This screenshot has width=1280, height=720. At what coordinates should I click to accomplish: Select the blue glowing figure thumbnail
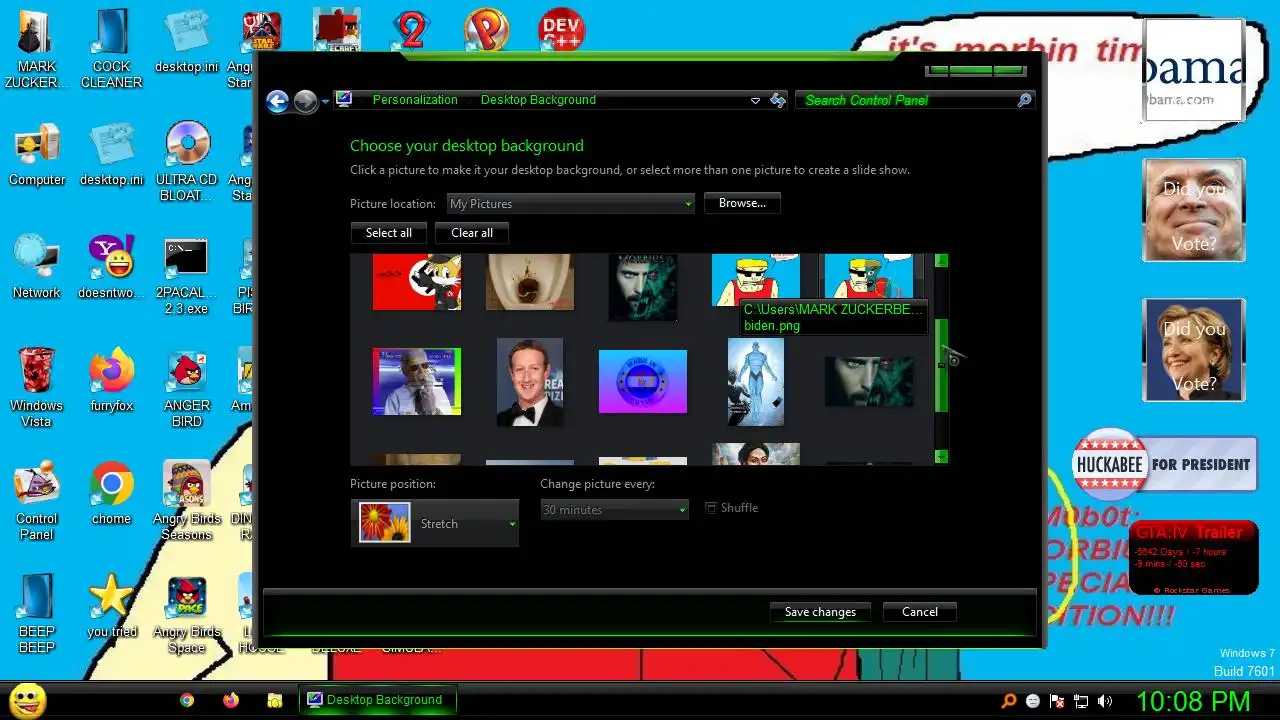tap(756, 381)
